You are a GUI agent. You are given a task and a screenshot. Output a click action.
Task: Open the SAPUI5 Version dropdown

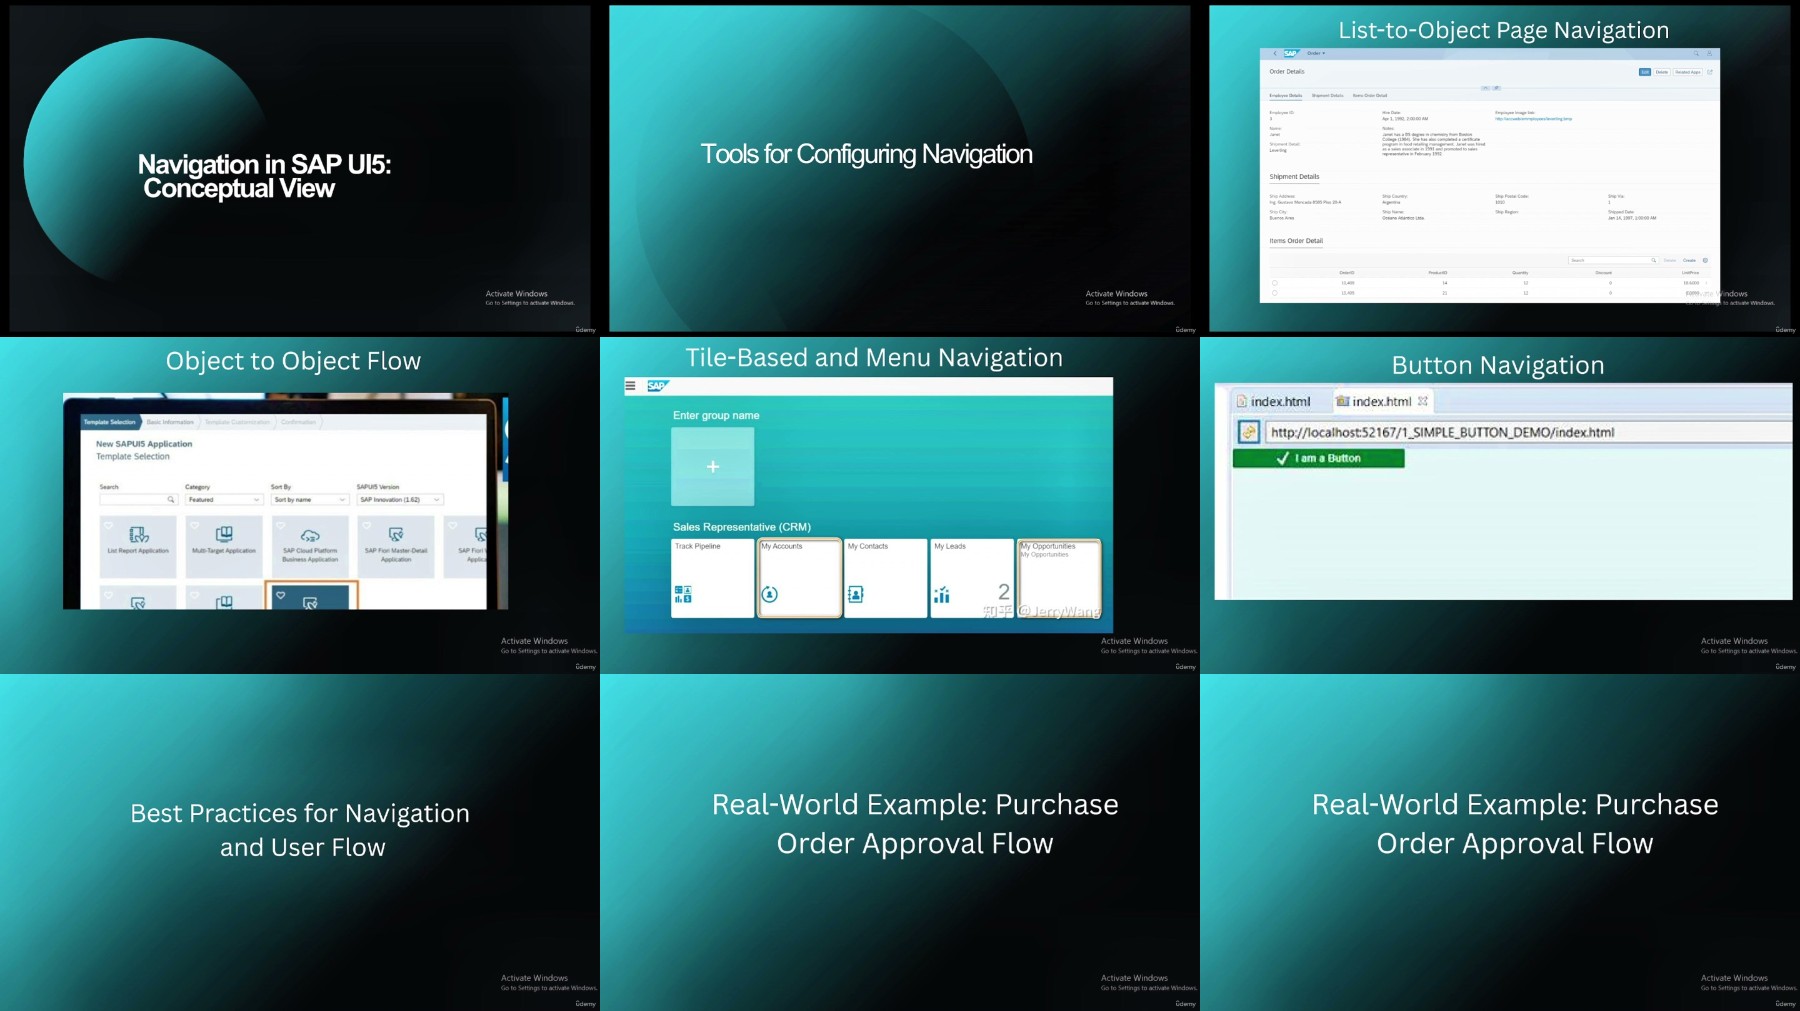400,499
